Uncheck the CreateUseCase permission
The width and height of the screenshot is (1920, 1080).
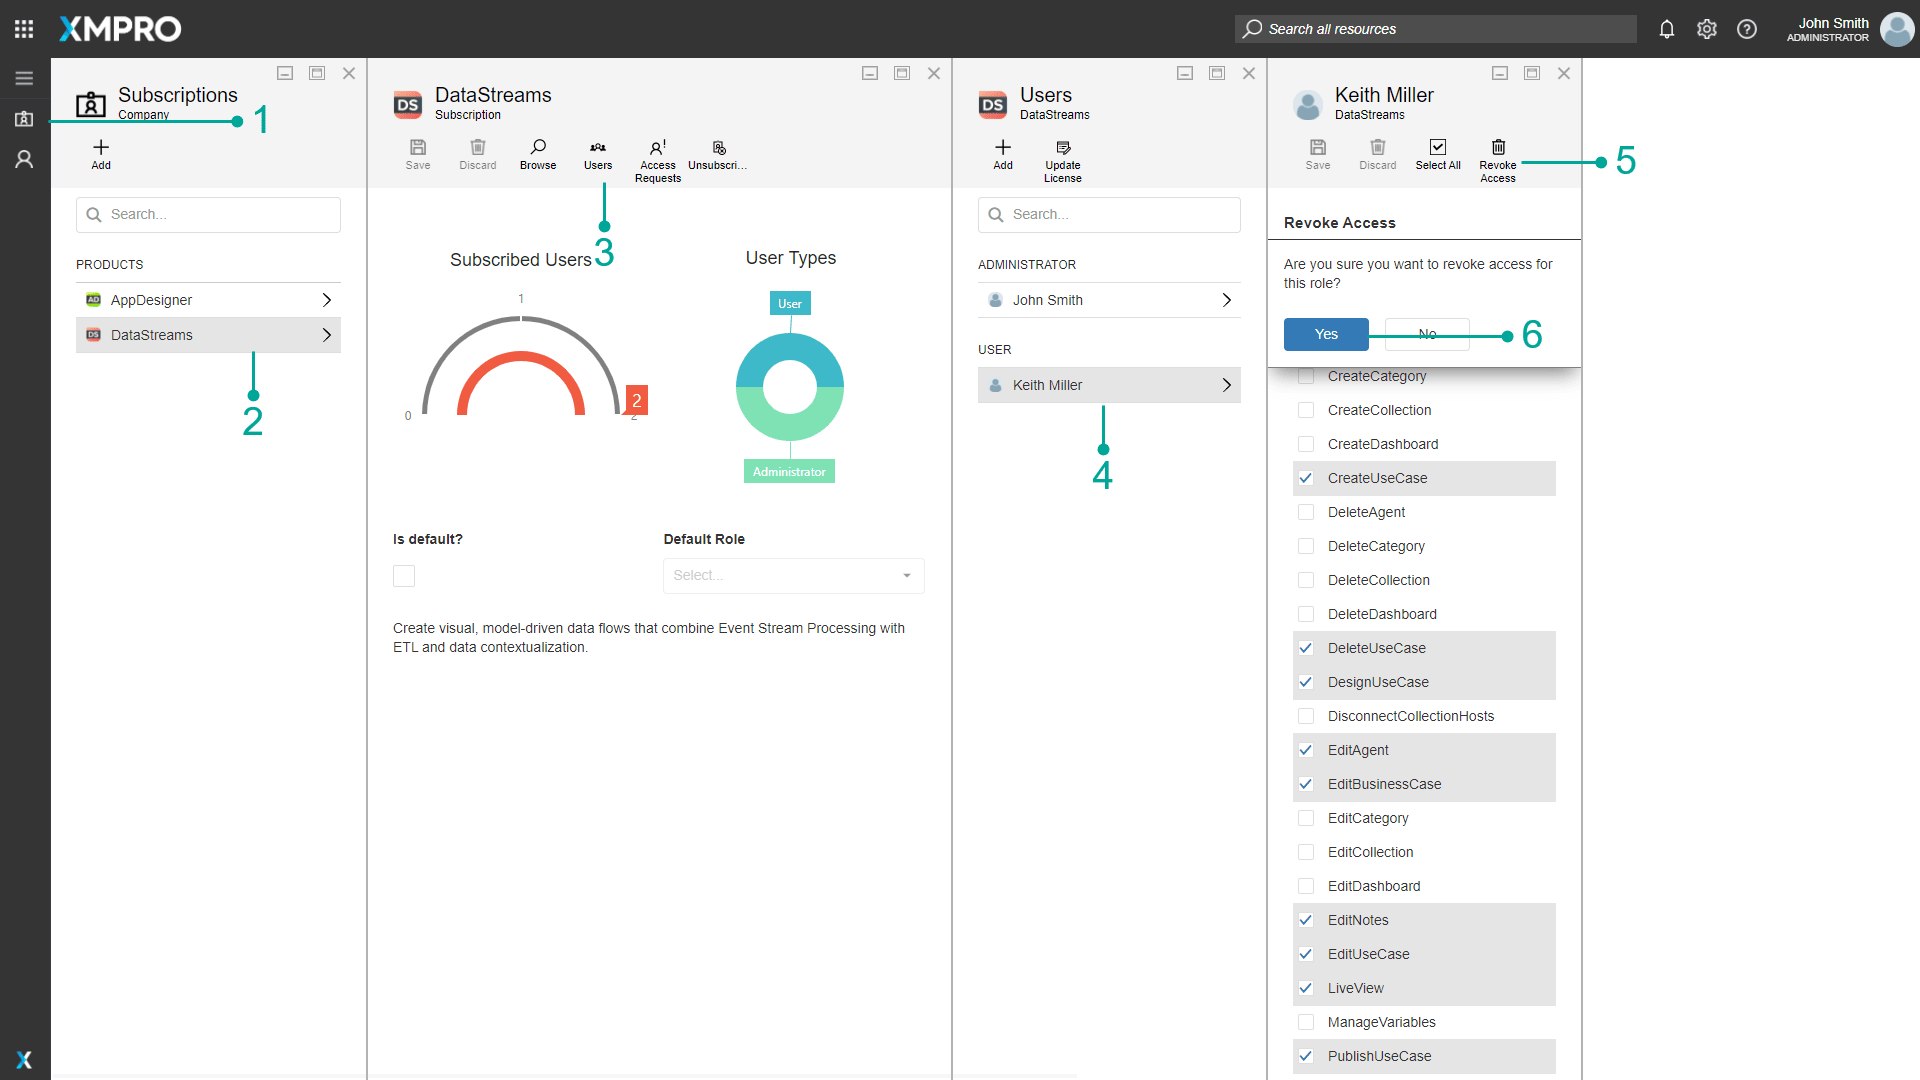coord(1306,478)
